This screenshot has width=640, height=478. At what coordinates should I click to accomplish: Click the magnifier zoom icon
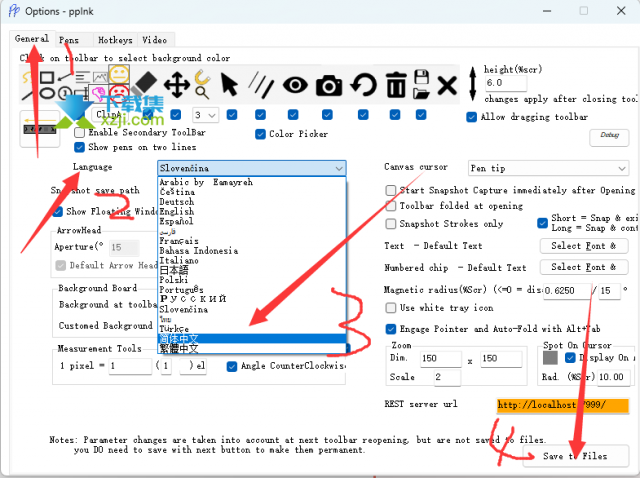[202, 93]
